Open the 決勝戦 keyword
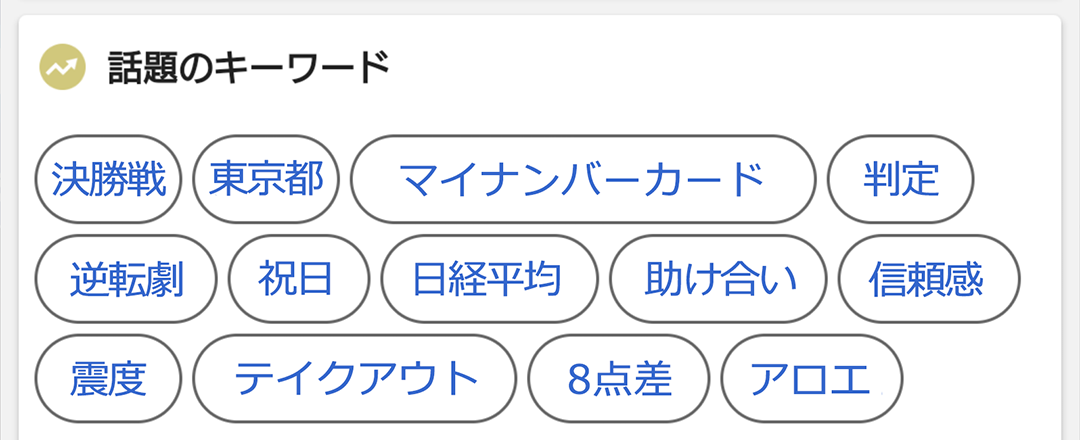1080x440 pixels. point(108,179)
